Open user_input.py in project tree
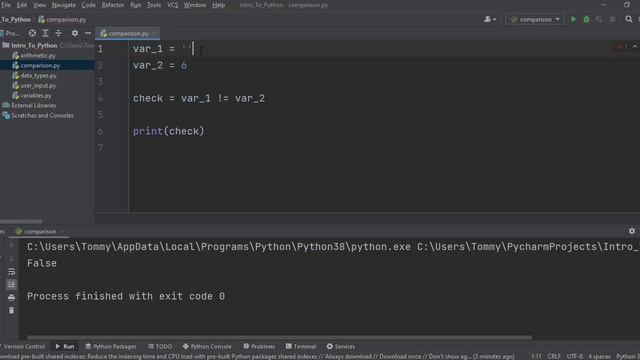The width and height of the screenshot is (640, 360). point(38,86)
